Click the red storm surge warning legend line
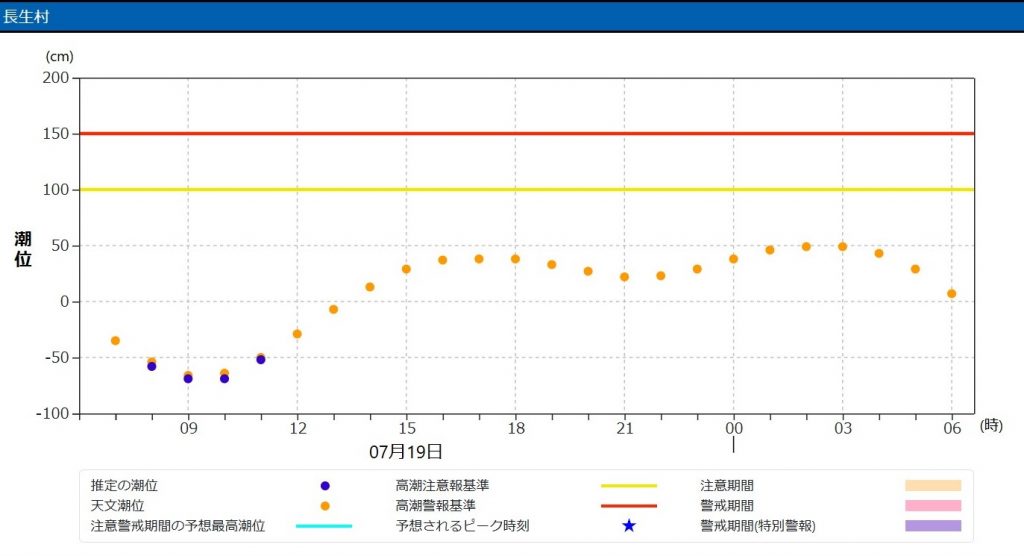This screenshot has height=556, width=1024. 628,506
